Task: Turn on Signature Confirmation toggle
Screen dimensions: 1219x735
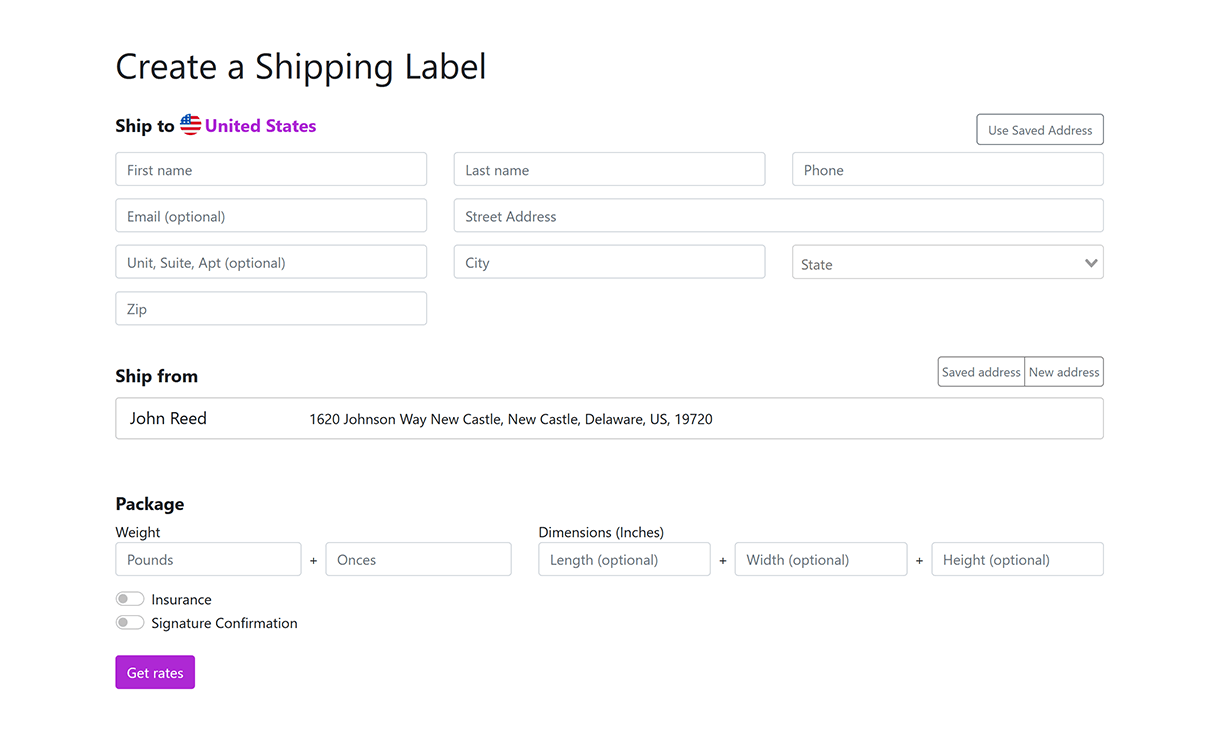Action: [x=130, y=623]
